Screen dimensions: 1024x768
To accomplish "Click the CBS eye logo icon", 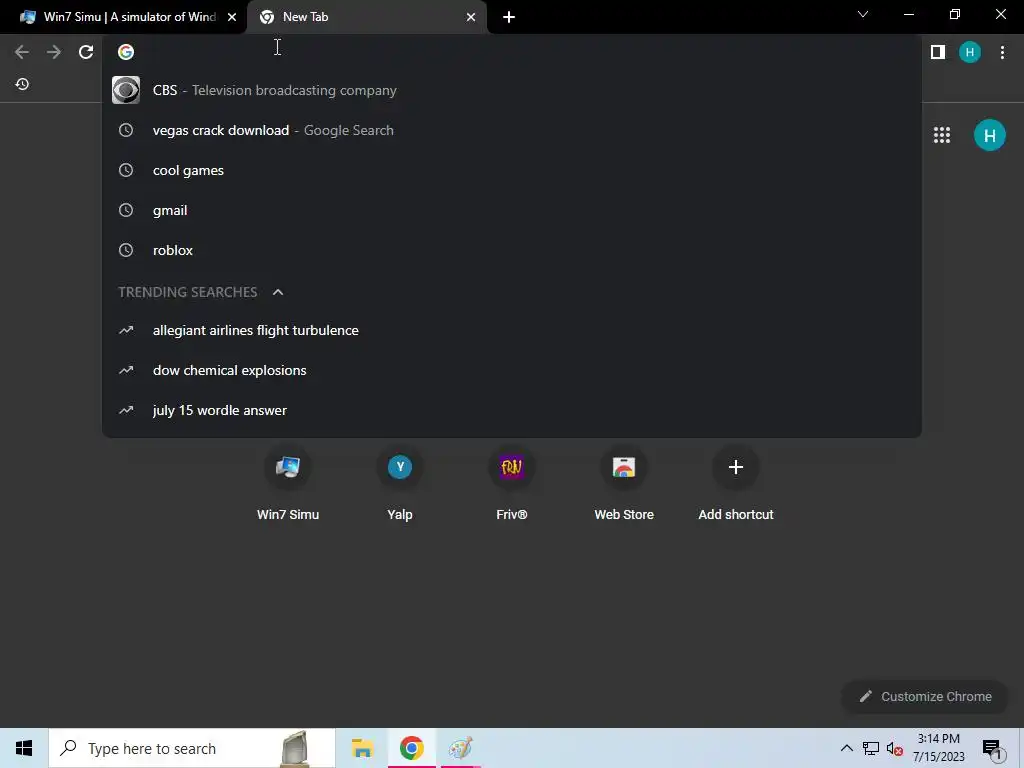I will point(126,90).
